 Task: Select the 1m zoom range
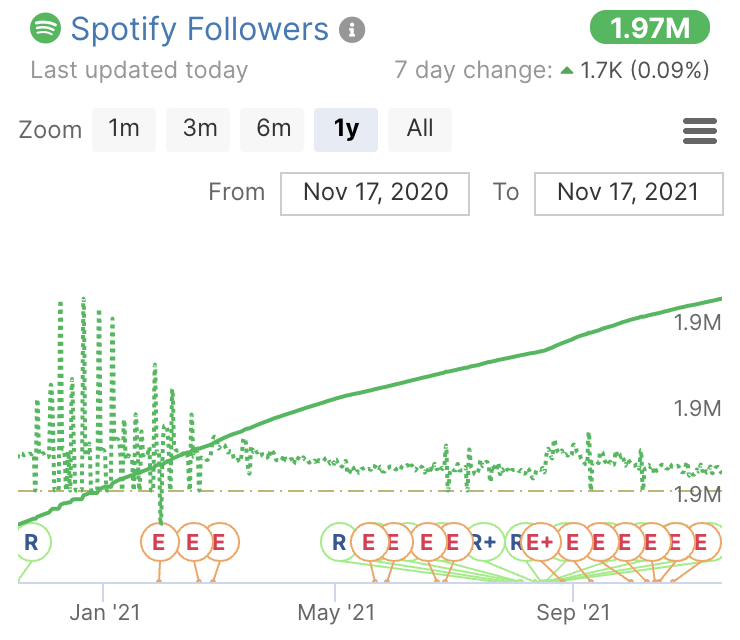coord(124,129)
